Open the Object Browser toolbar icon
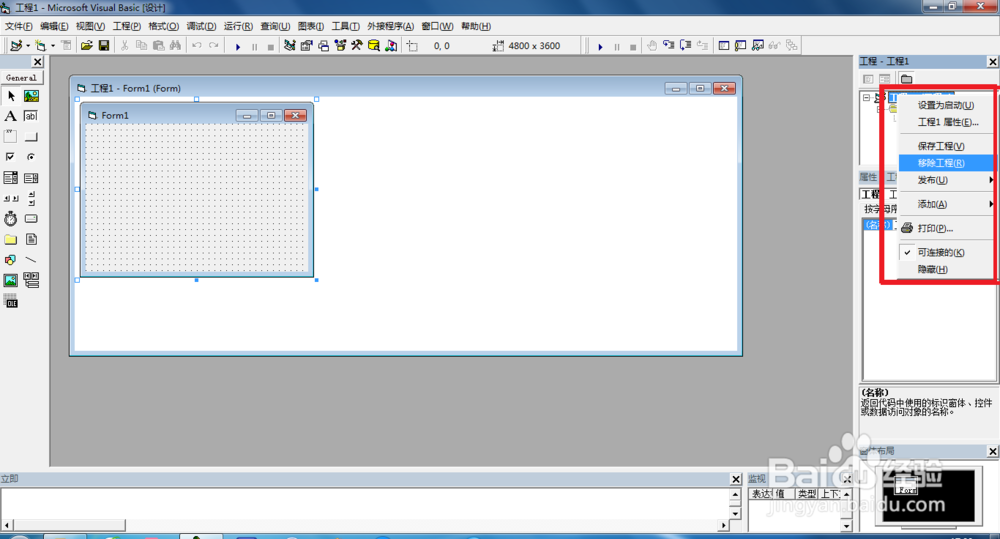Image resolution: width=1000 pixels, height=539 pixels. pyautogui.click(x=340, y=45)
